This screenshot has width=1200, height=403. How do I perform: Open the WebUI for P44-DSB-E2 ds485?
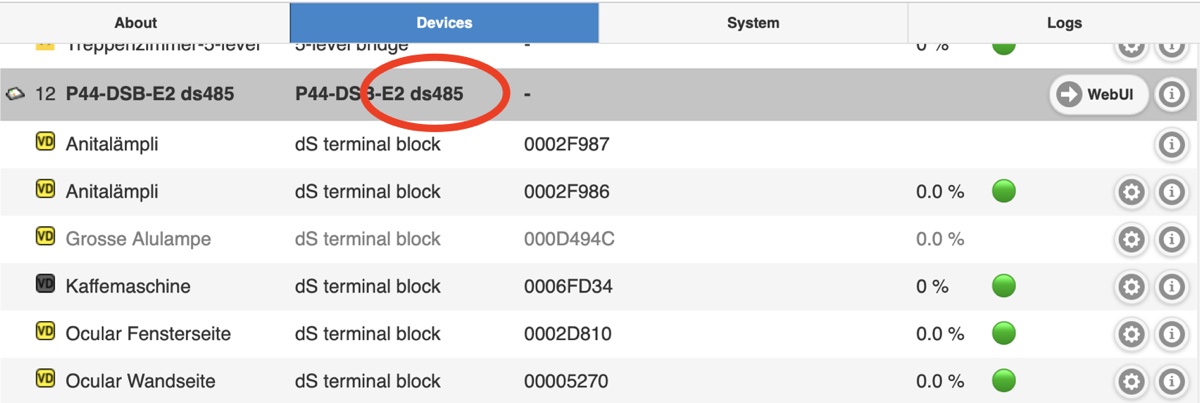coord(1098,95)
